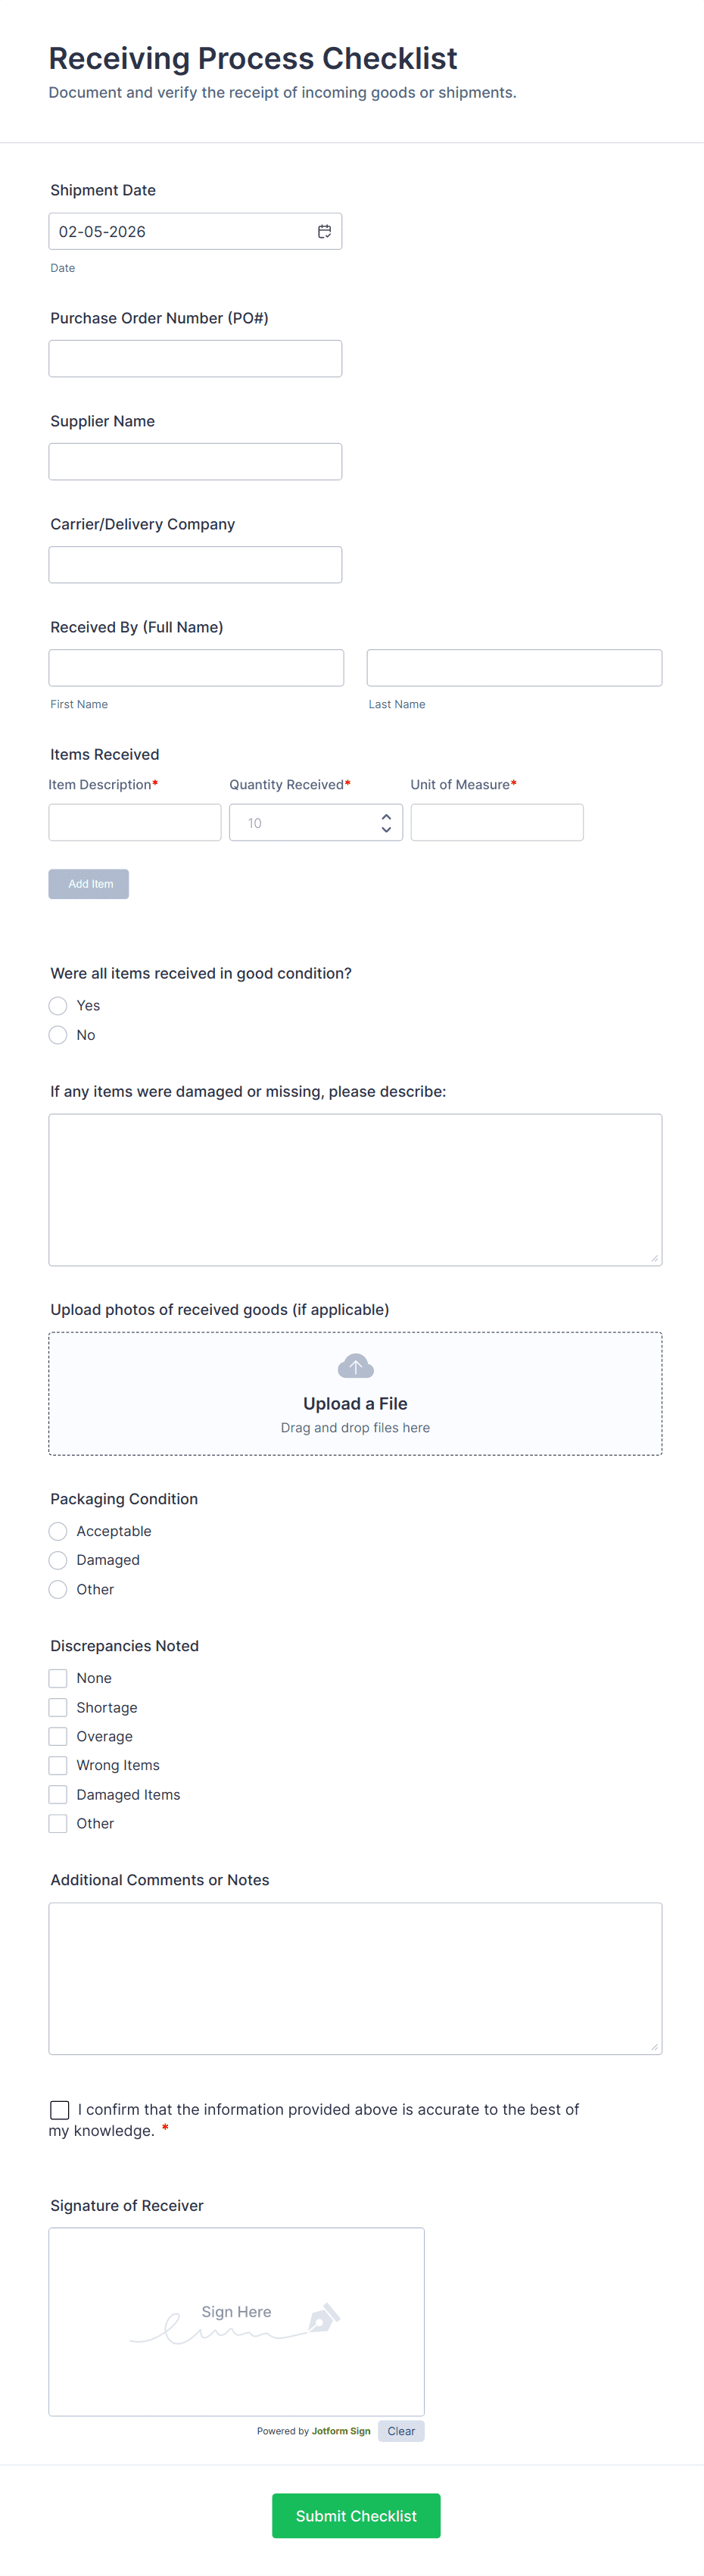Image resolution: width=704 pixels, height=2576 pixels.
Task: Click the Item Description input box
Action: [135, 822]
